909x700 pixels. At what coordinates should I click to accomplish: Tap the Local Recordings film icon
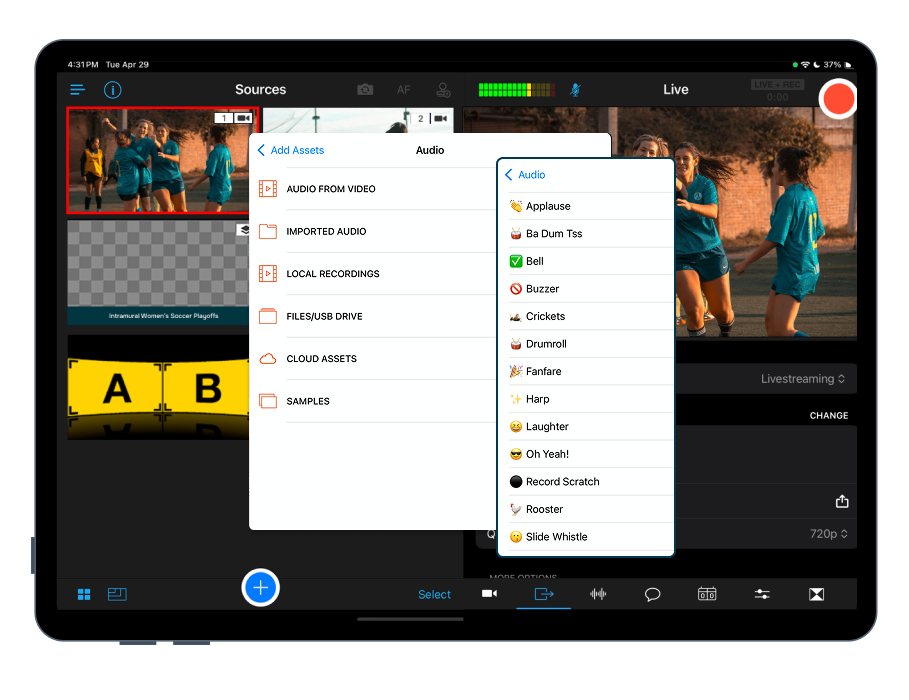tap(267, 274)
